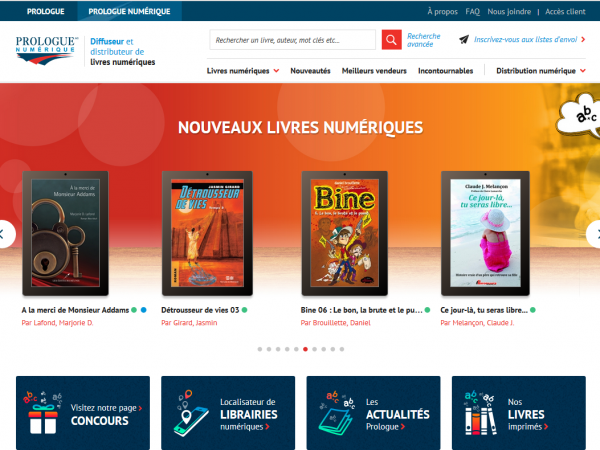Select the last carousel pagination dot
The image size is (600, 450).
tap(342, 349)
